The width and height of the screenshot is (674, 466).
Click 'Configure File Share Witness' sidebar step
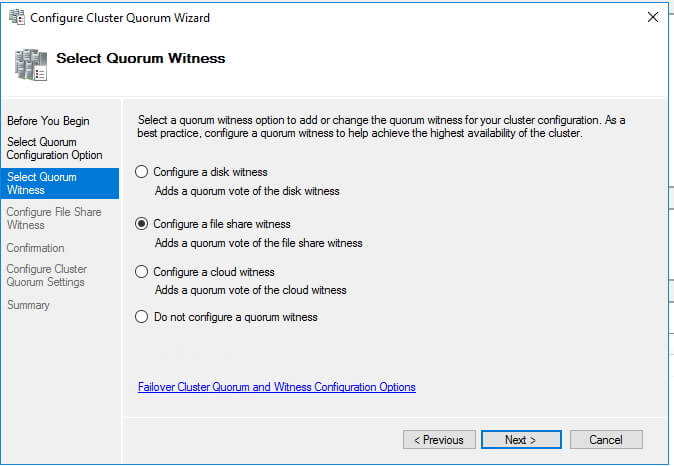tap(54, 218)
